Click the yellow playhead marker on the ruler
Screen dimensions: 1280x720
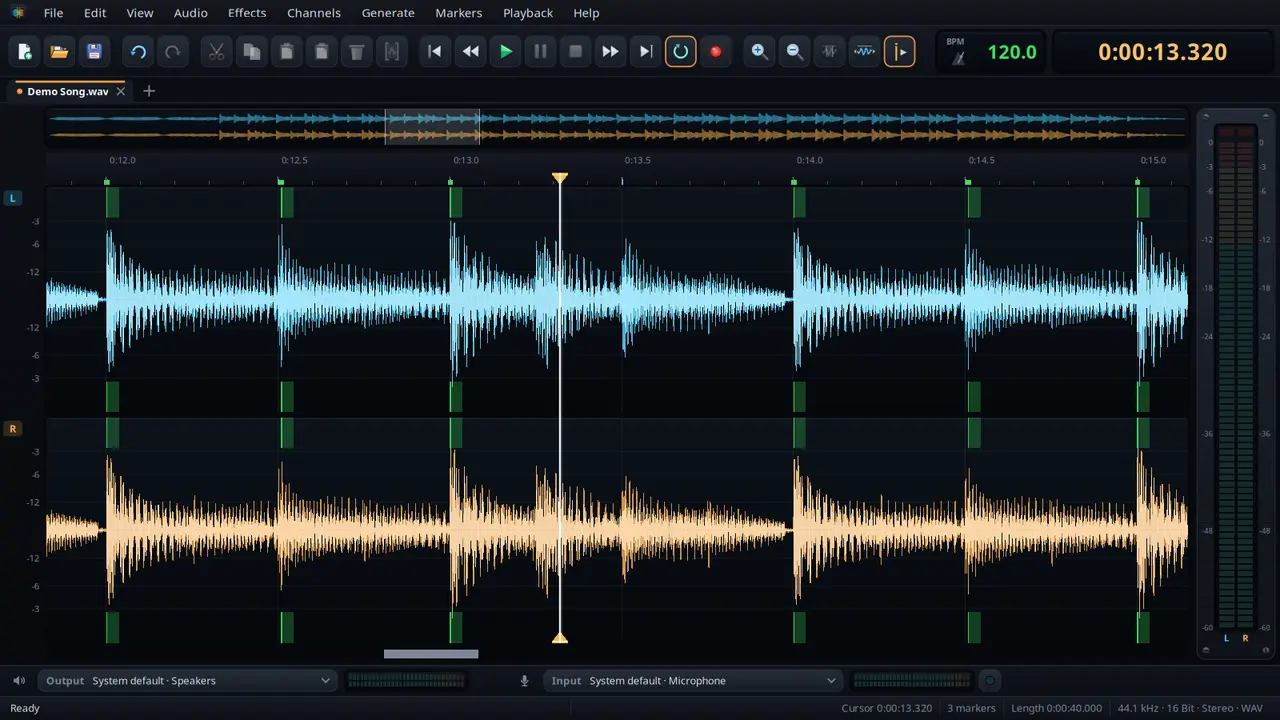pyautogui.click(x=560, y=178)
